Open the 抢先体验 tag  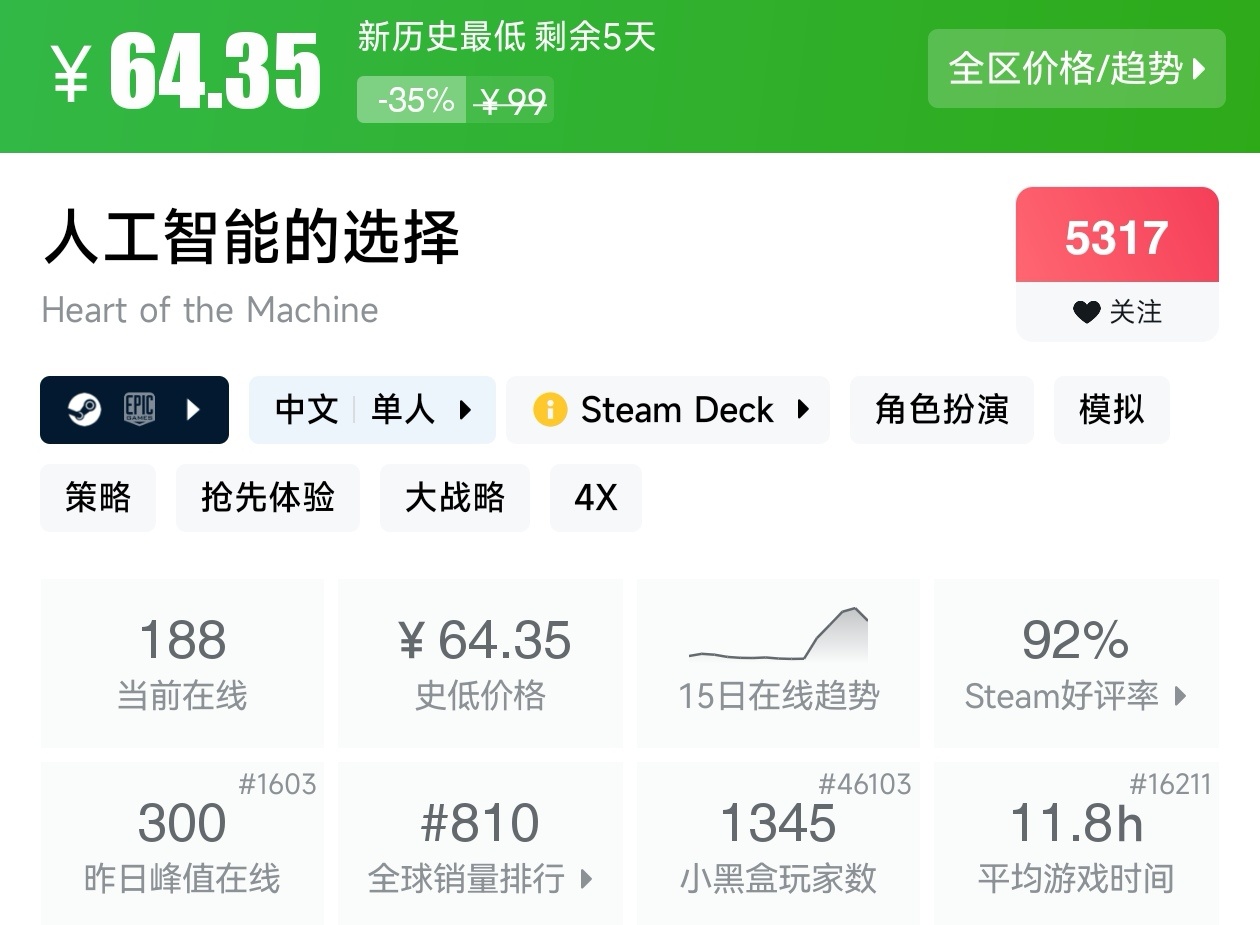click(x=267, y=497)
